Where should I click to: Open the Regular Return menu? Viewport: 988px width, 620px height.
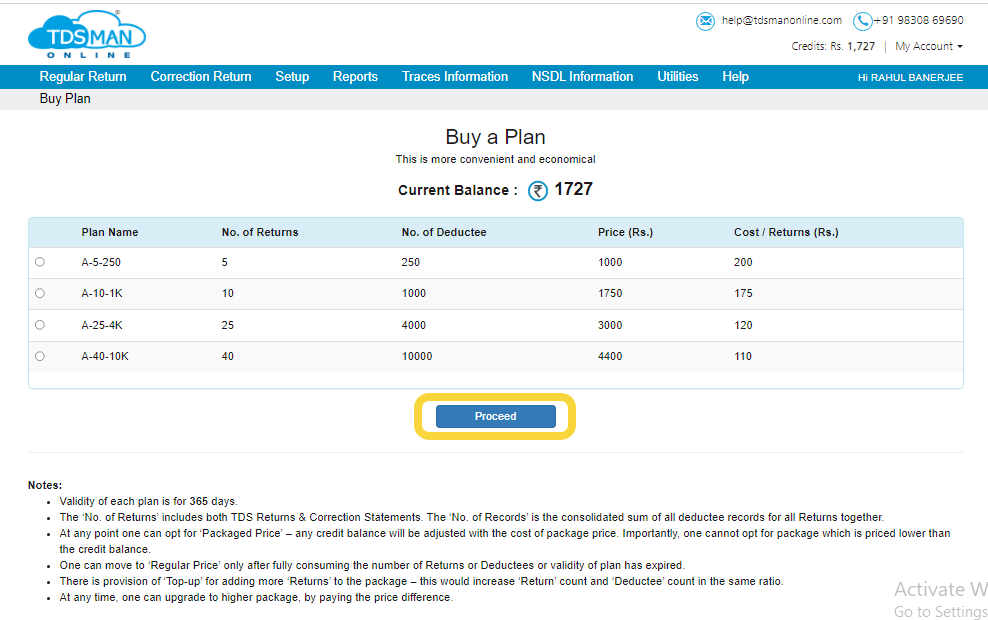pyautogui.click(x=83, y=77)
